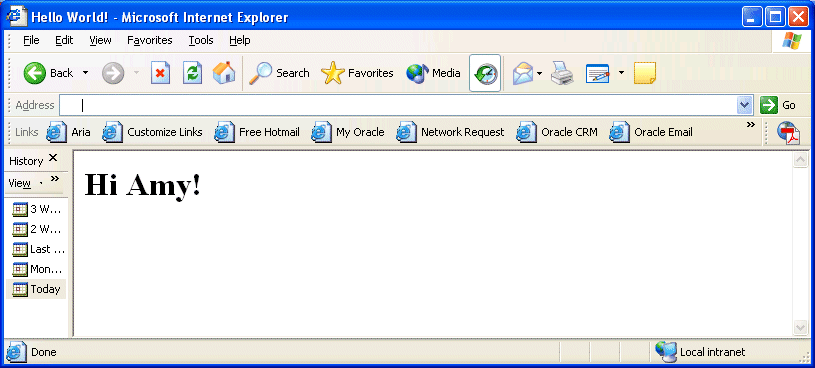The height and width of the screenshot is (368, 815).
Task: Click the Go button
Action: tap(778, 105)
